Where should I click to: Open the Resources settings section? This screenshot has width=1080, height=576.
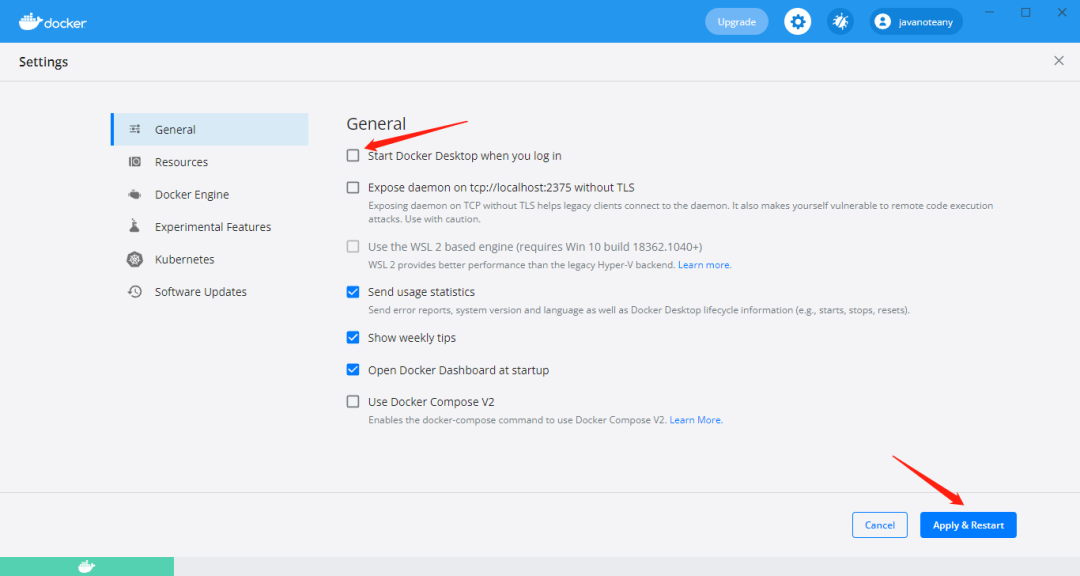(210, 162)
